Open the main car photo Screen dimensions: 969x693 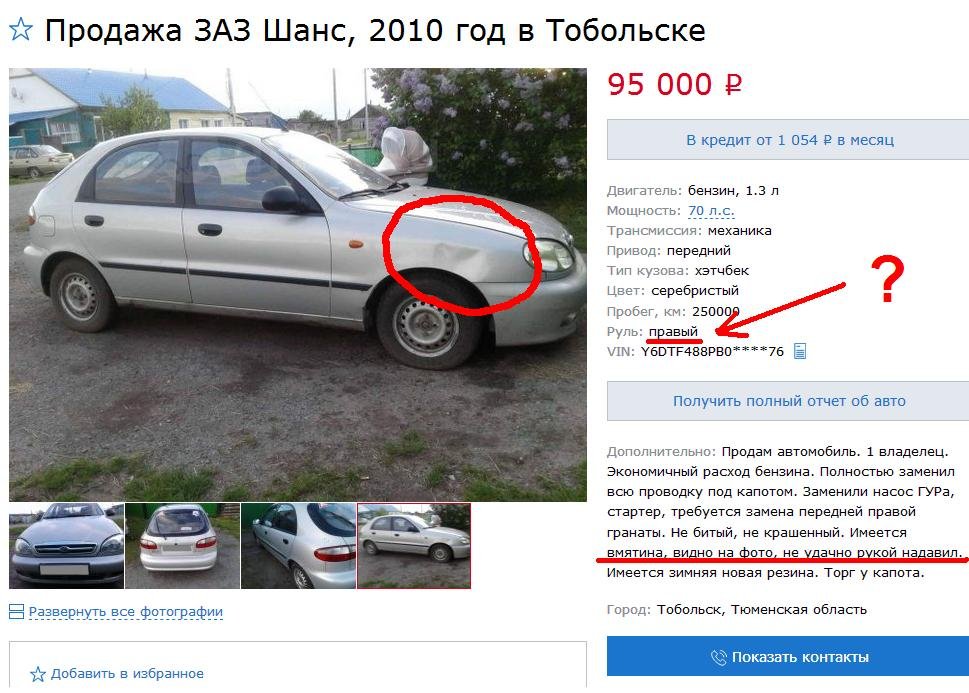[298, 284]
